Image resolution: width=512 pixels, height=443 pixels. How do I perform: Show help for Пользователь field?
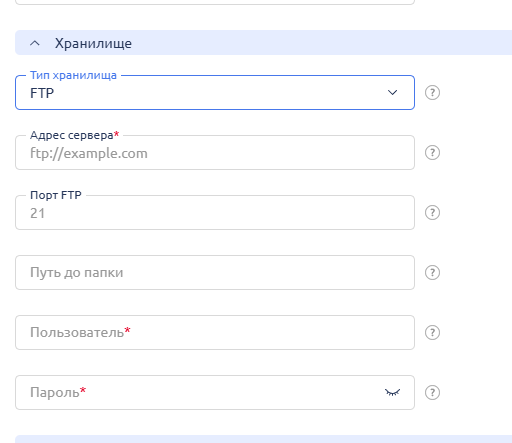(432, 332)
